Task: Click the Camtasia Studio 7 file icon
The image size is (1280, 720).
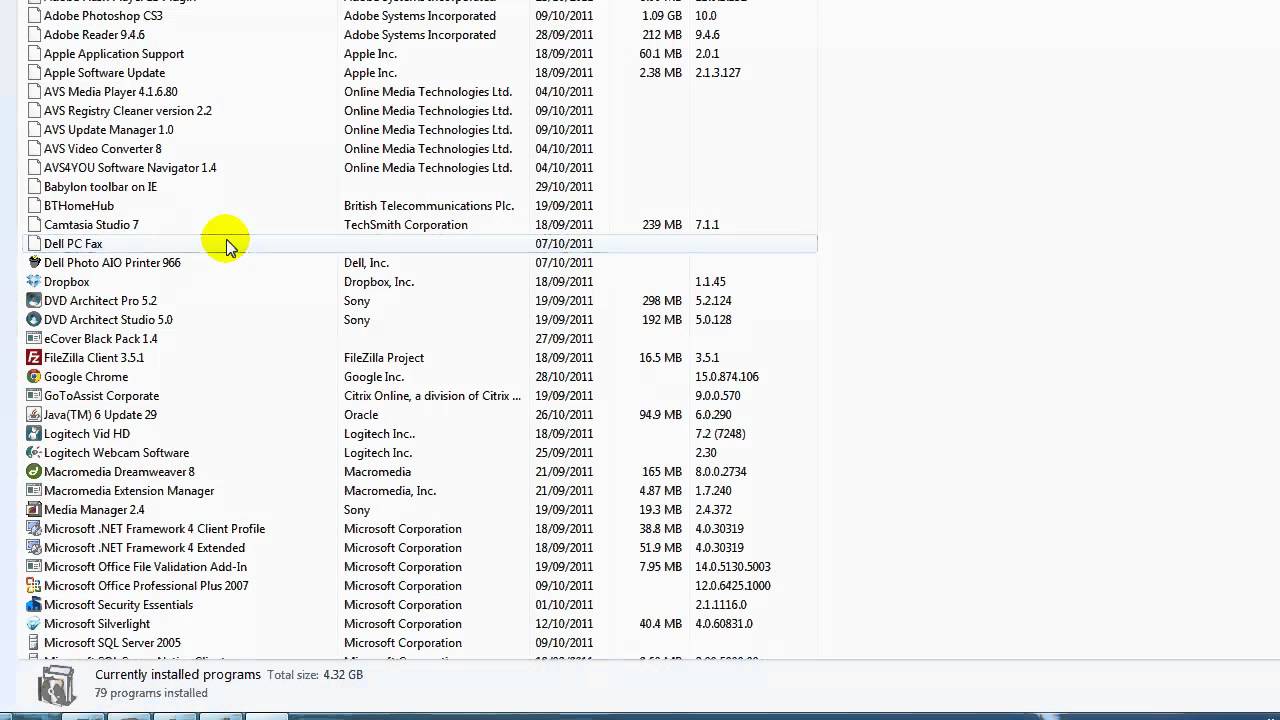Action: click(x=34, y=225)
